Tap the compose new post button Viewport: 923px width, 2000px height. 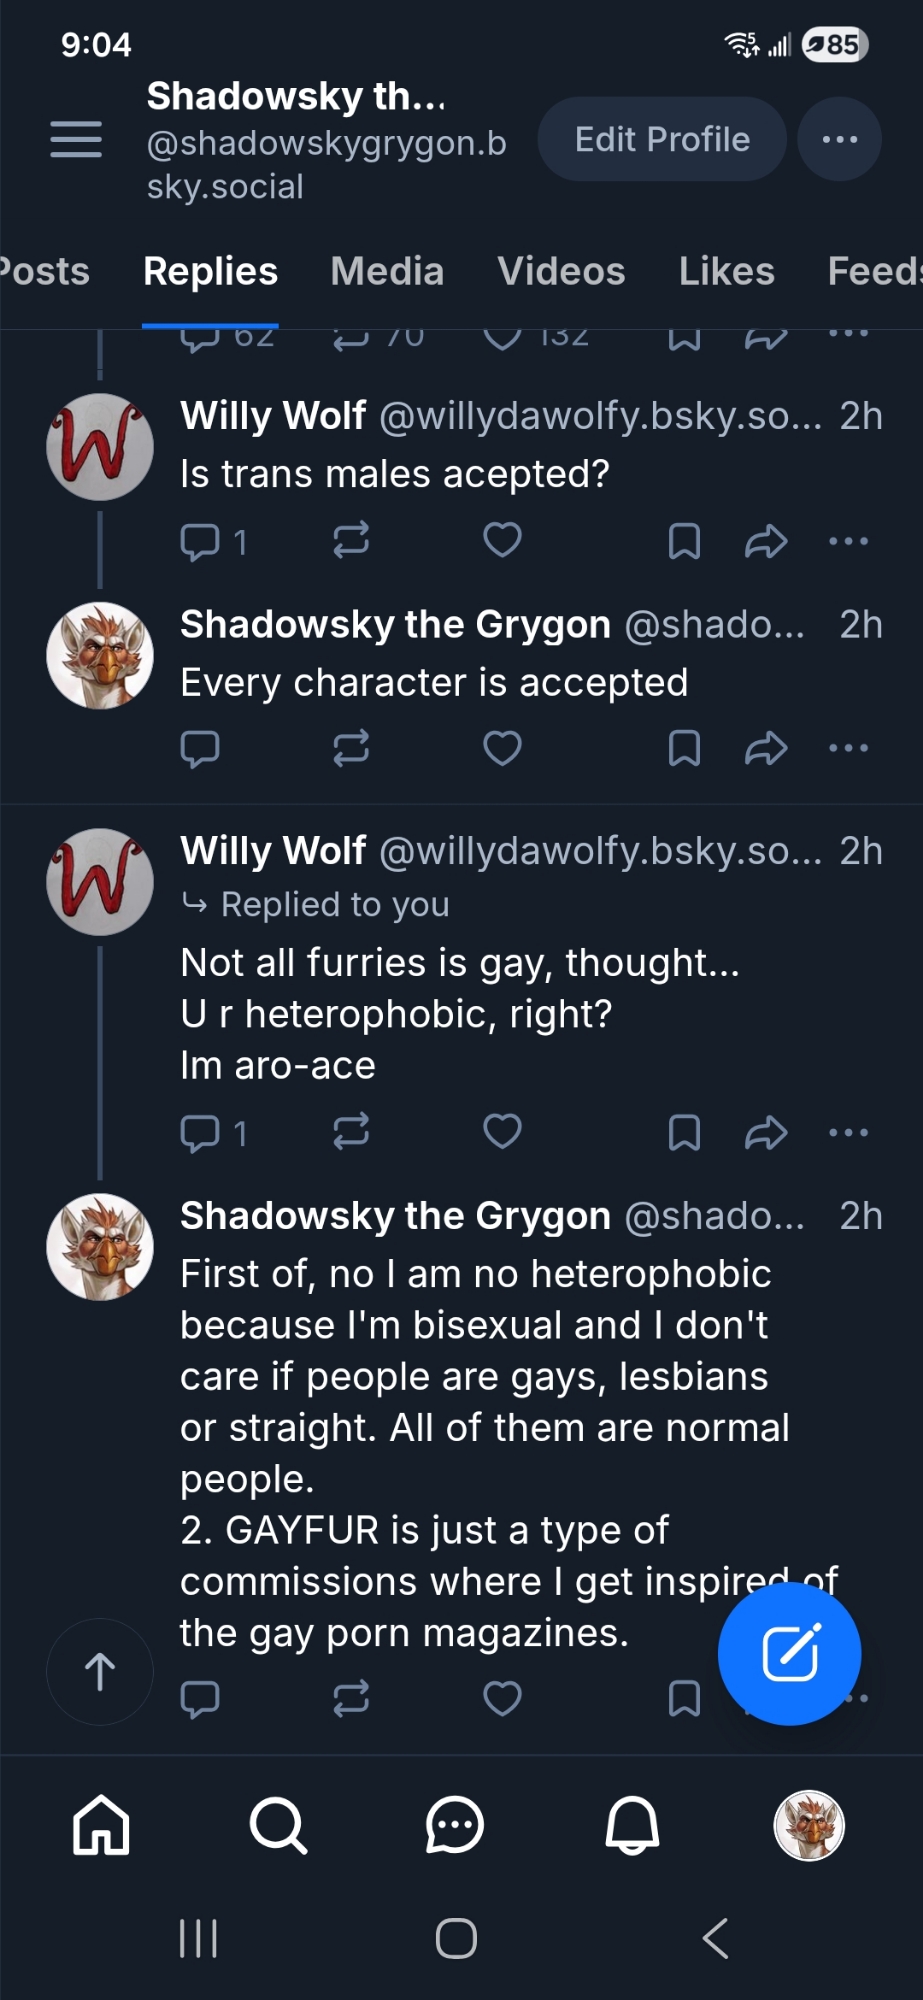click(789, 1653)
